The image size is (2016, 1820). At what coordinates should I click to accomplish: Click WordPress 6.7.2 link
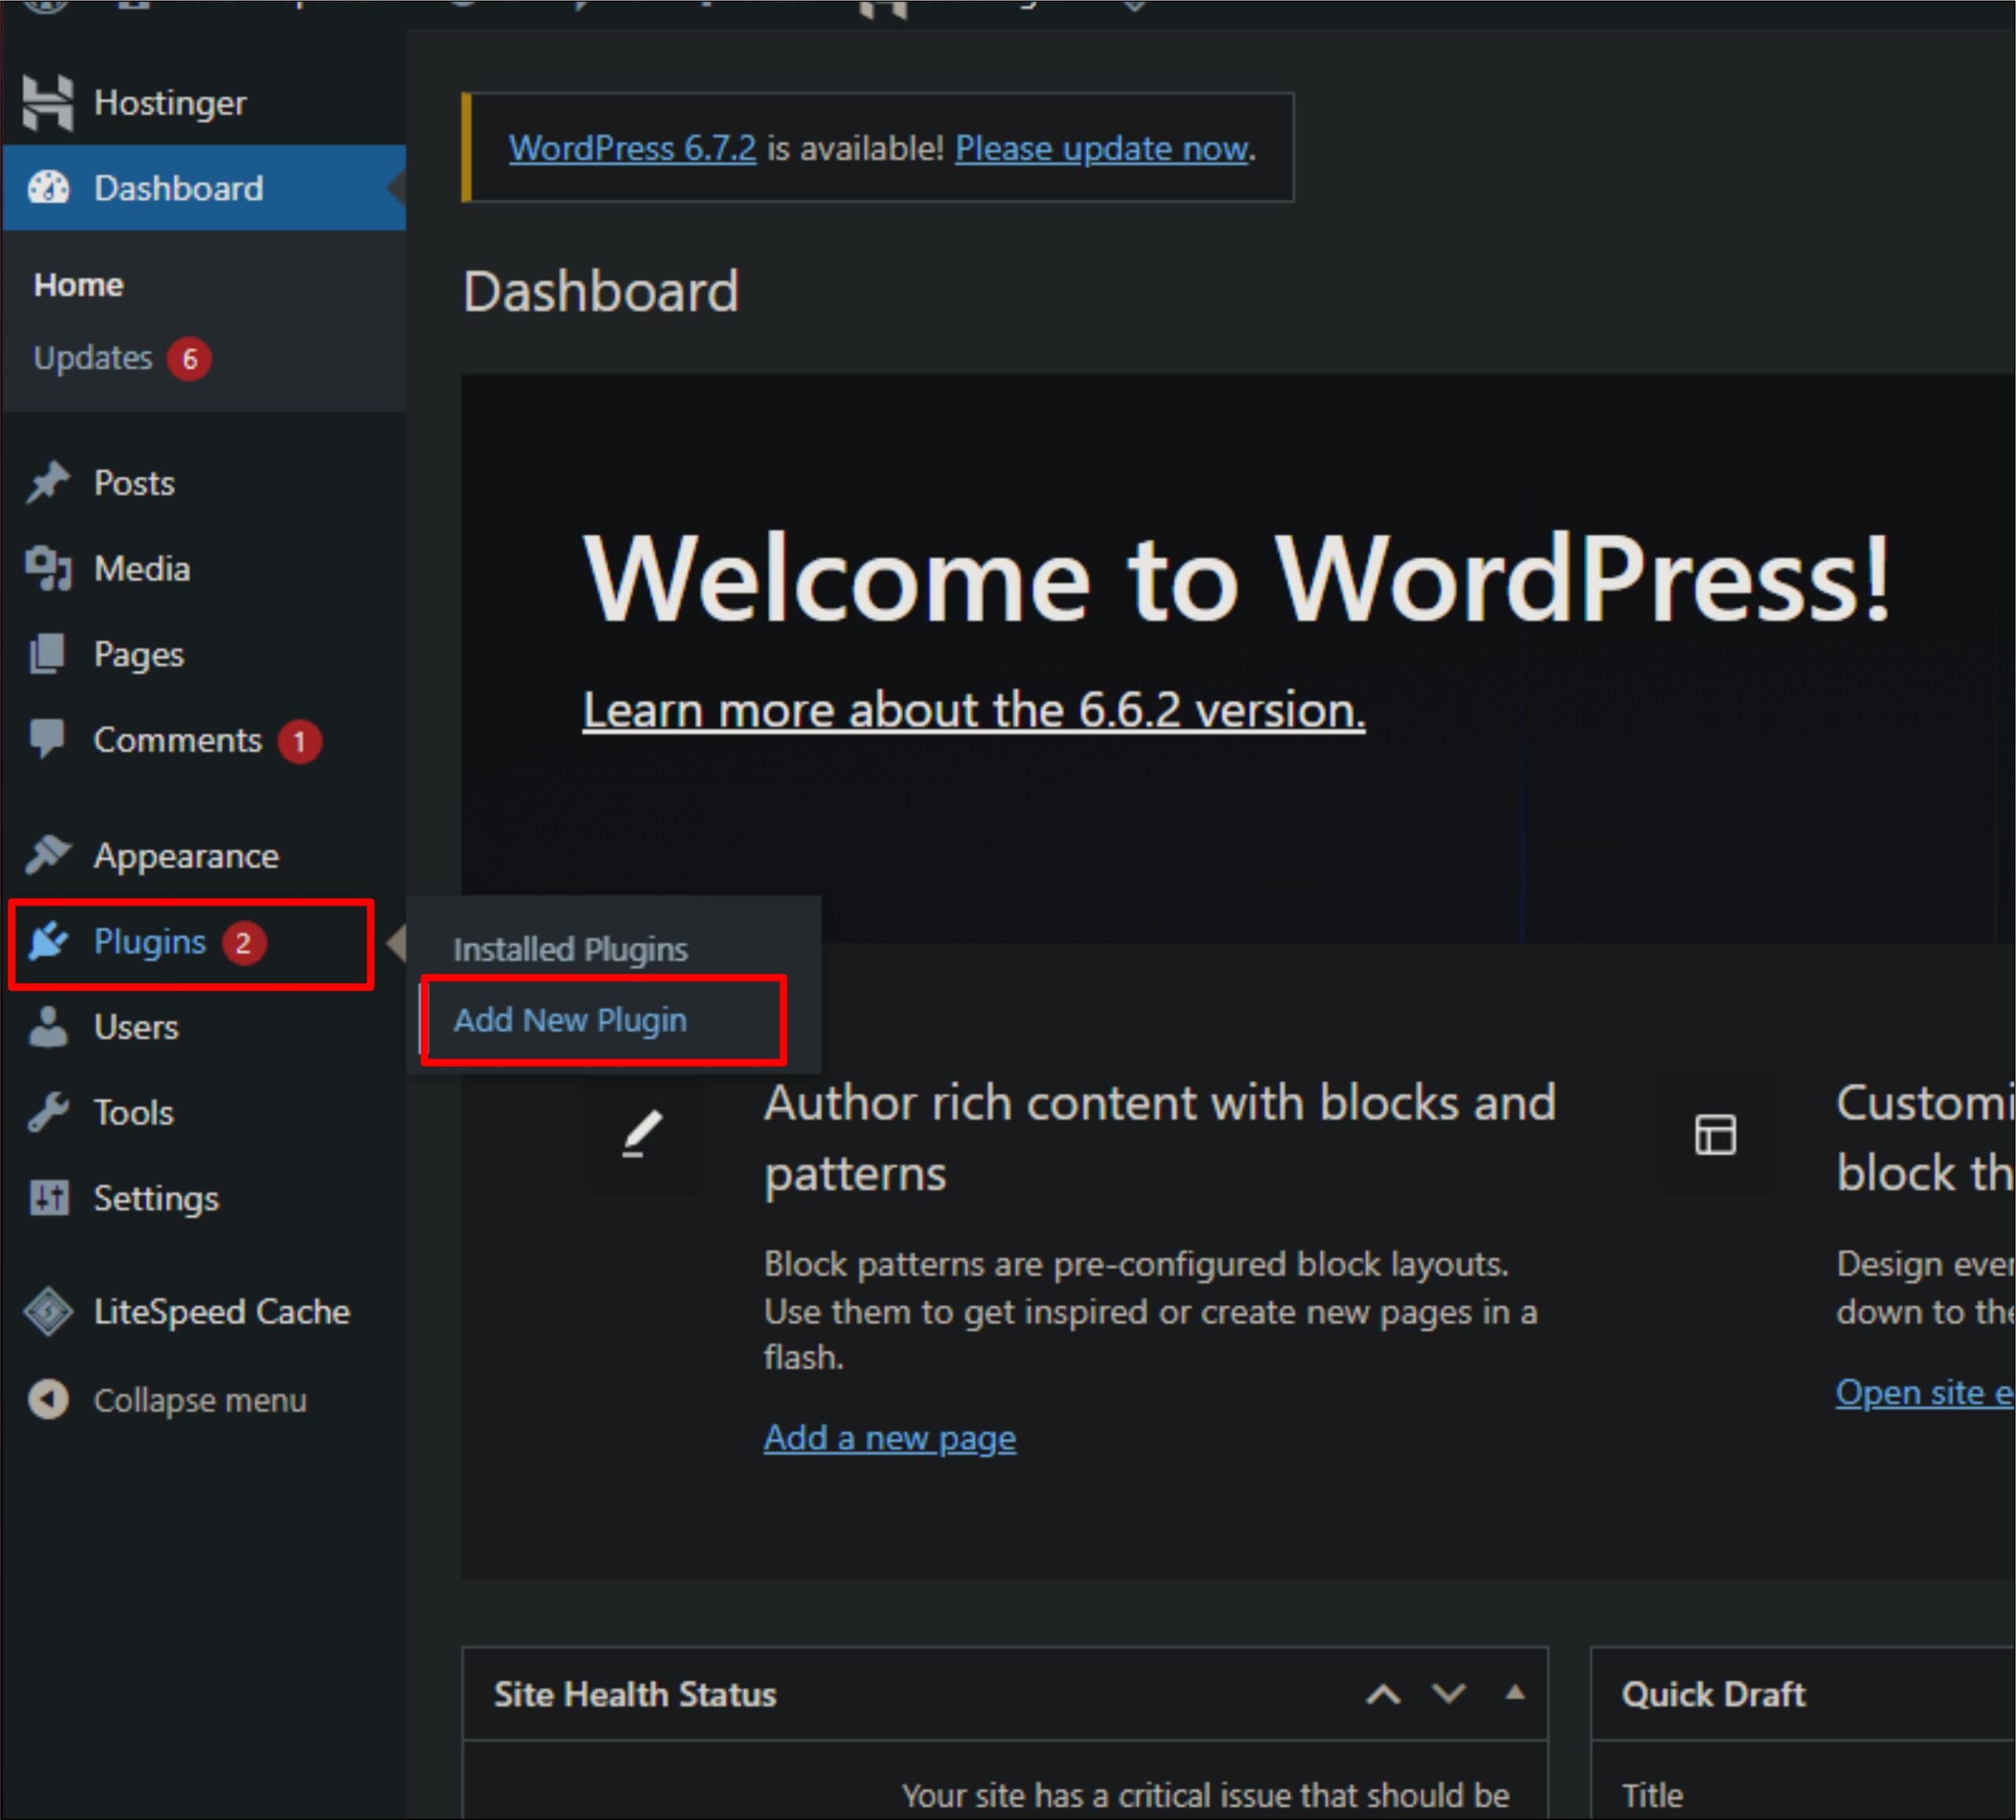(x=632, y=148)
